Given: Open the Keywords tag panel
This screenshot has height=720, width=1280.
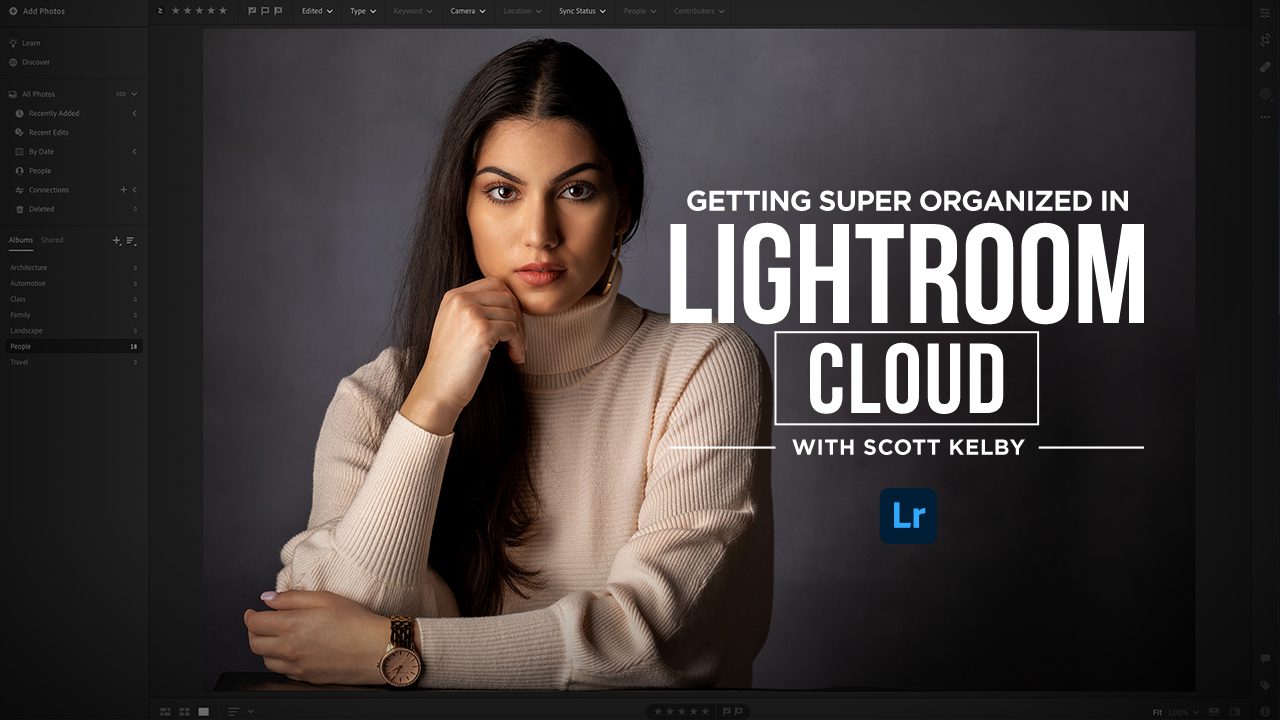Looking at the screenshot, I should click(1265, 686).
